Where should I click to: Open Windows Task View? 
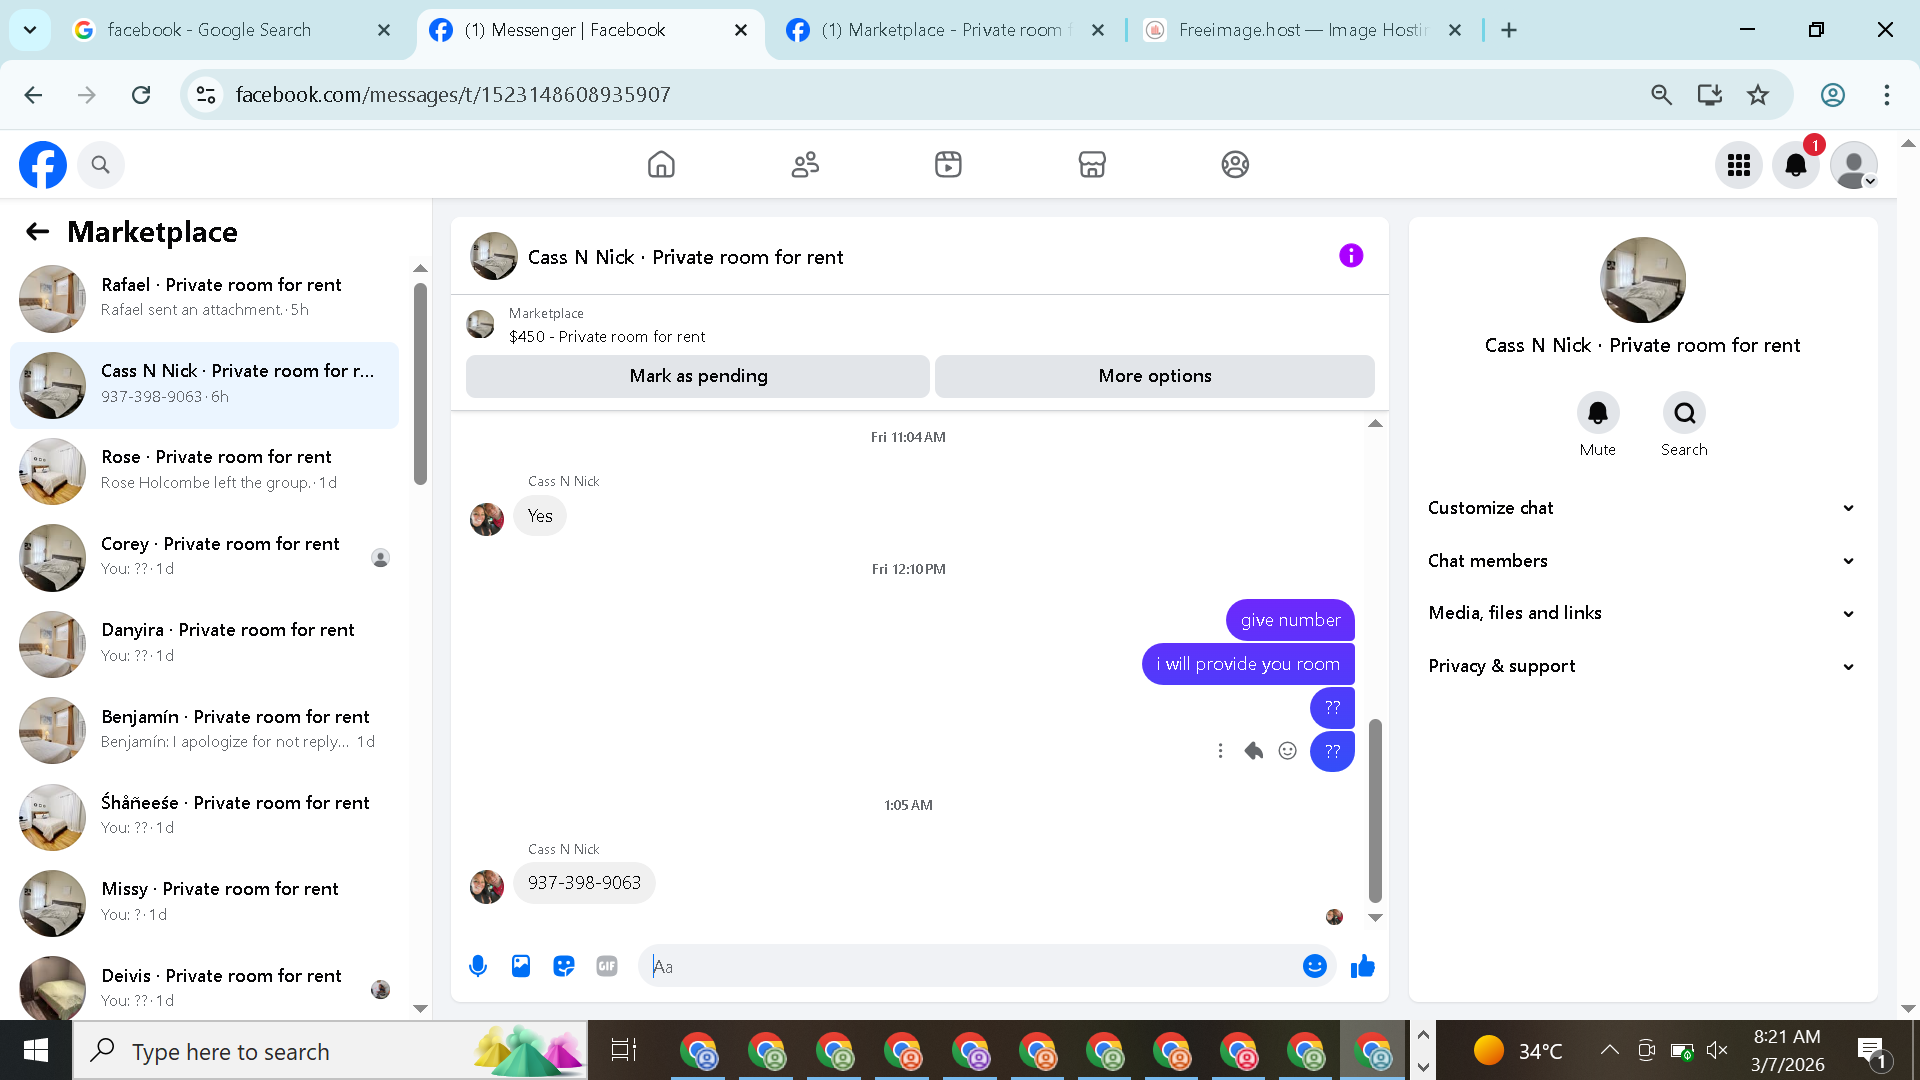tap(623, 1050)
